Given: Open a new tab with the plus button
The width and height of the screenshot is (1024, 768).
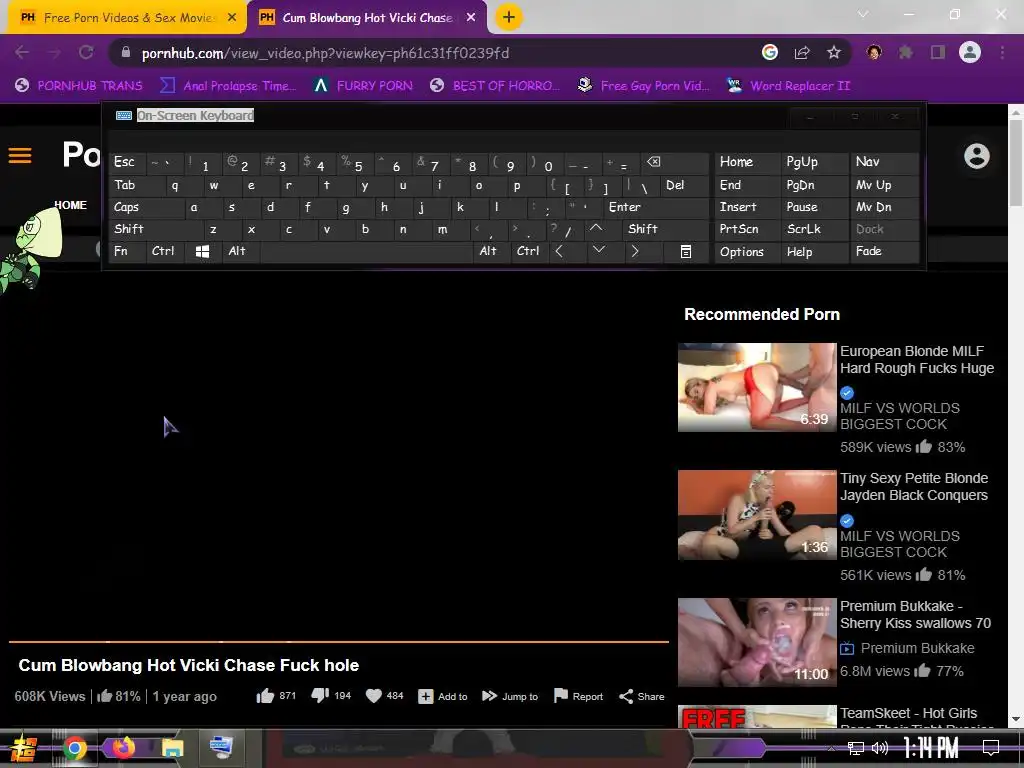Looking at the screenshot, I should coord(509,18).
